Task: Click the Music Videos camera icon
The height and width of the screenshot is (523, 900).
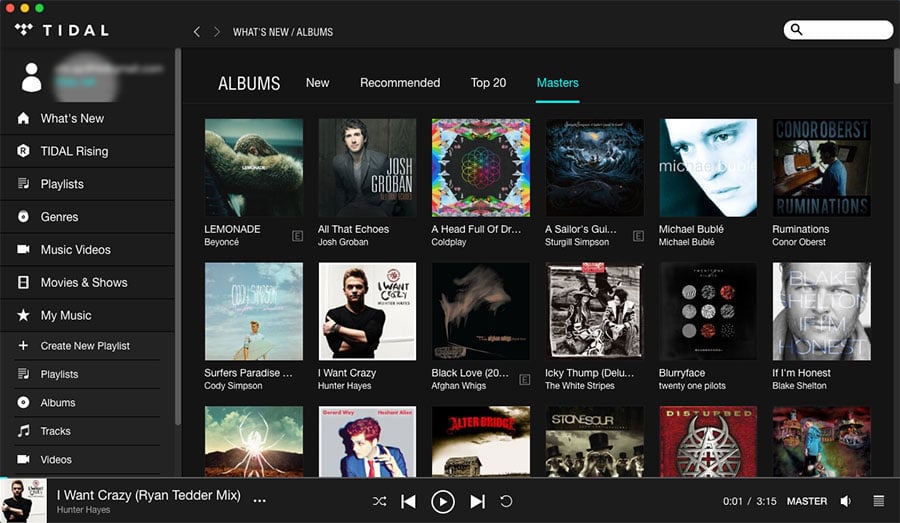Action: 23,249
